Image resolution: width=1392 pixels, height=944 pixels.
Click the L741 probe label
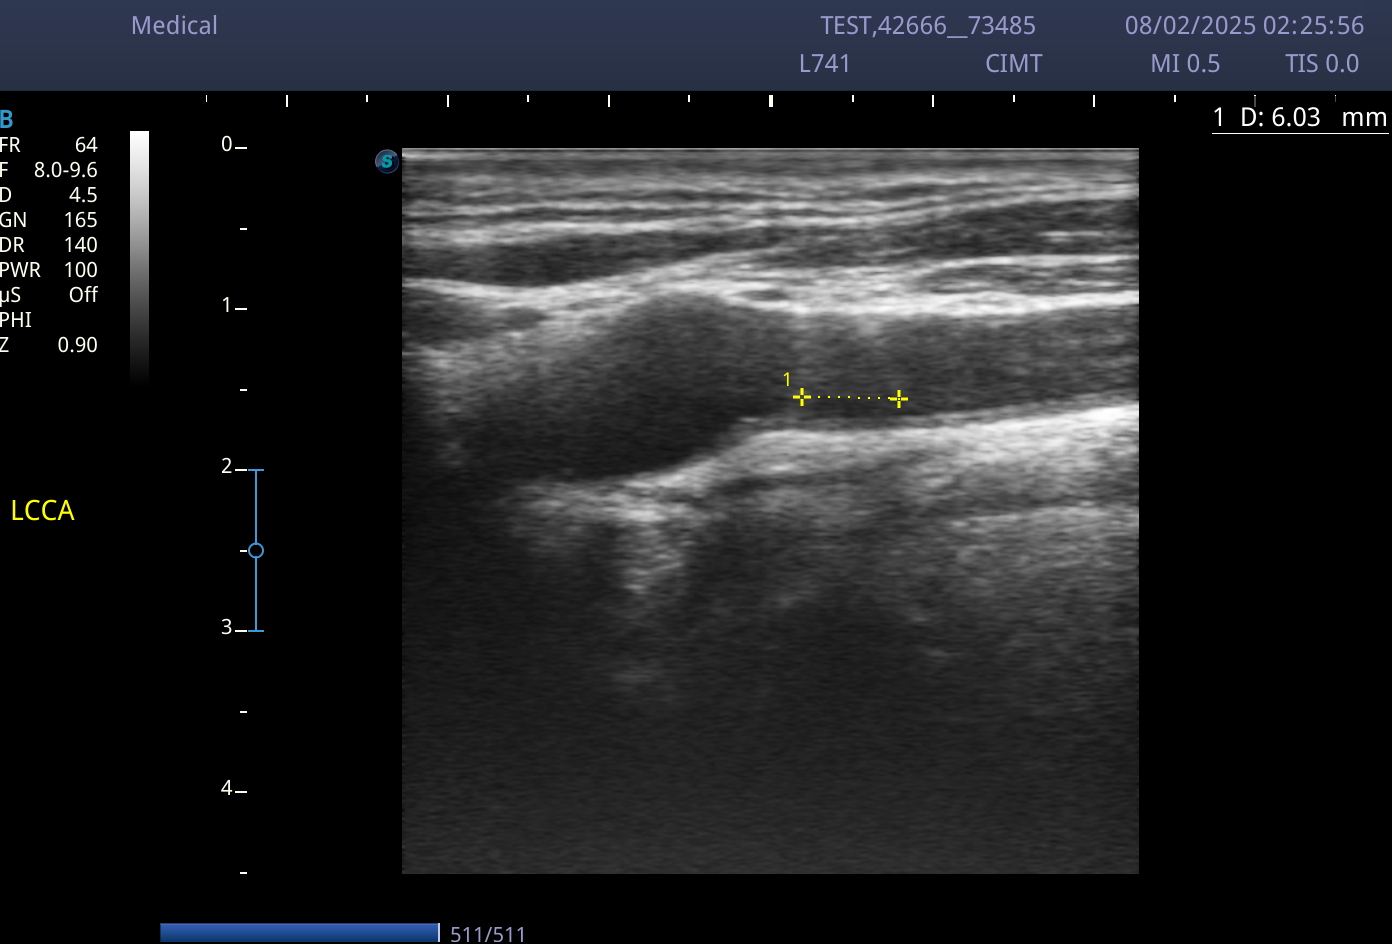point(825,63)
